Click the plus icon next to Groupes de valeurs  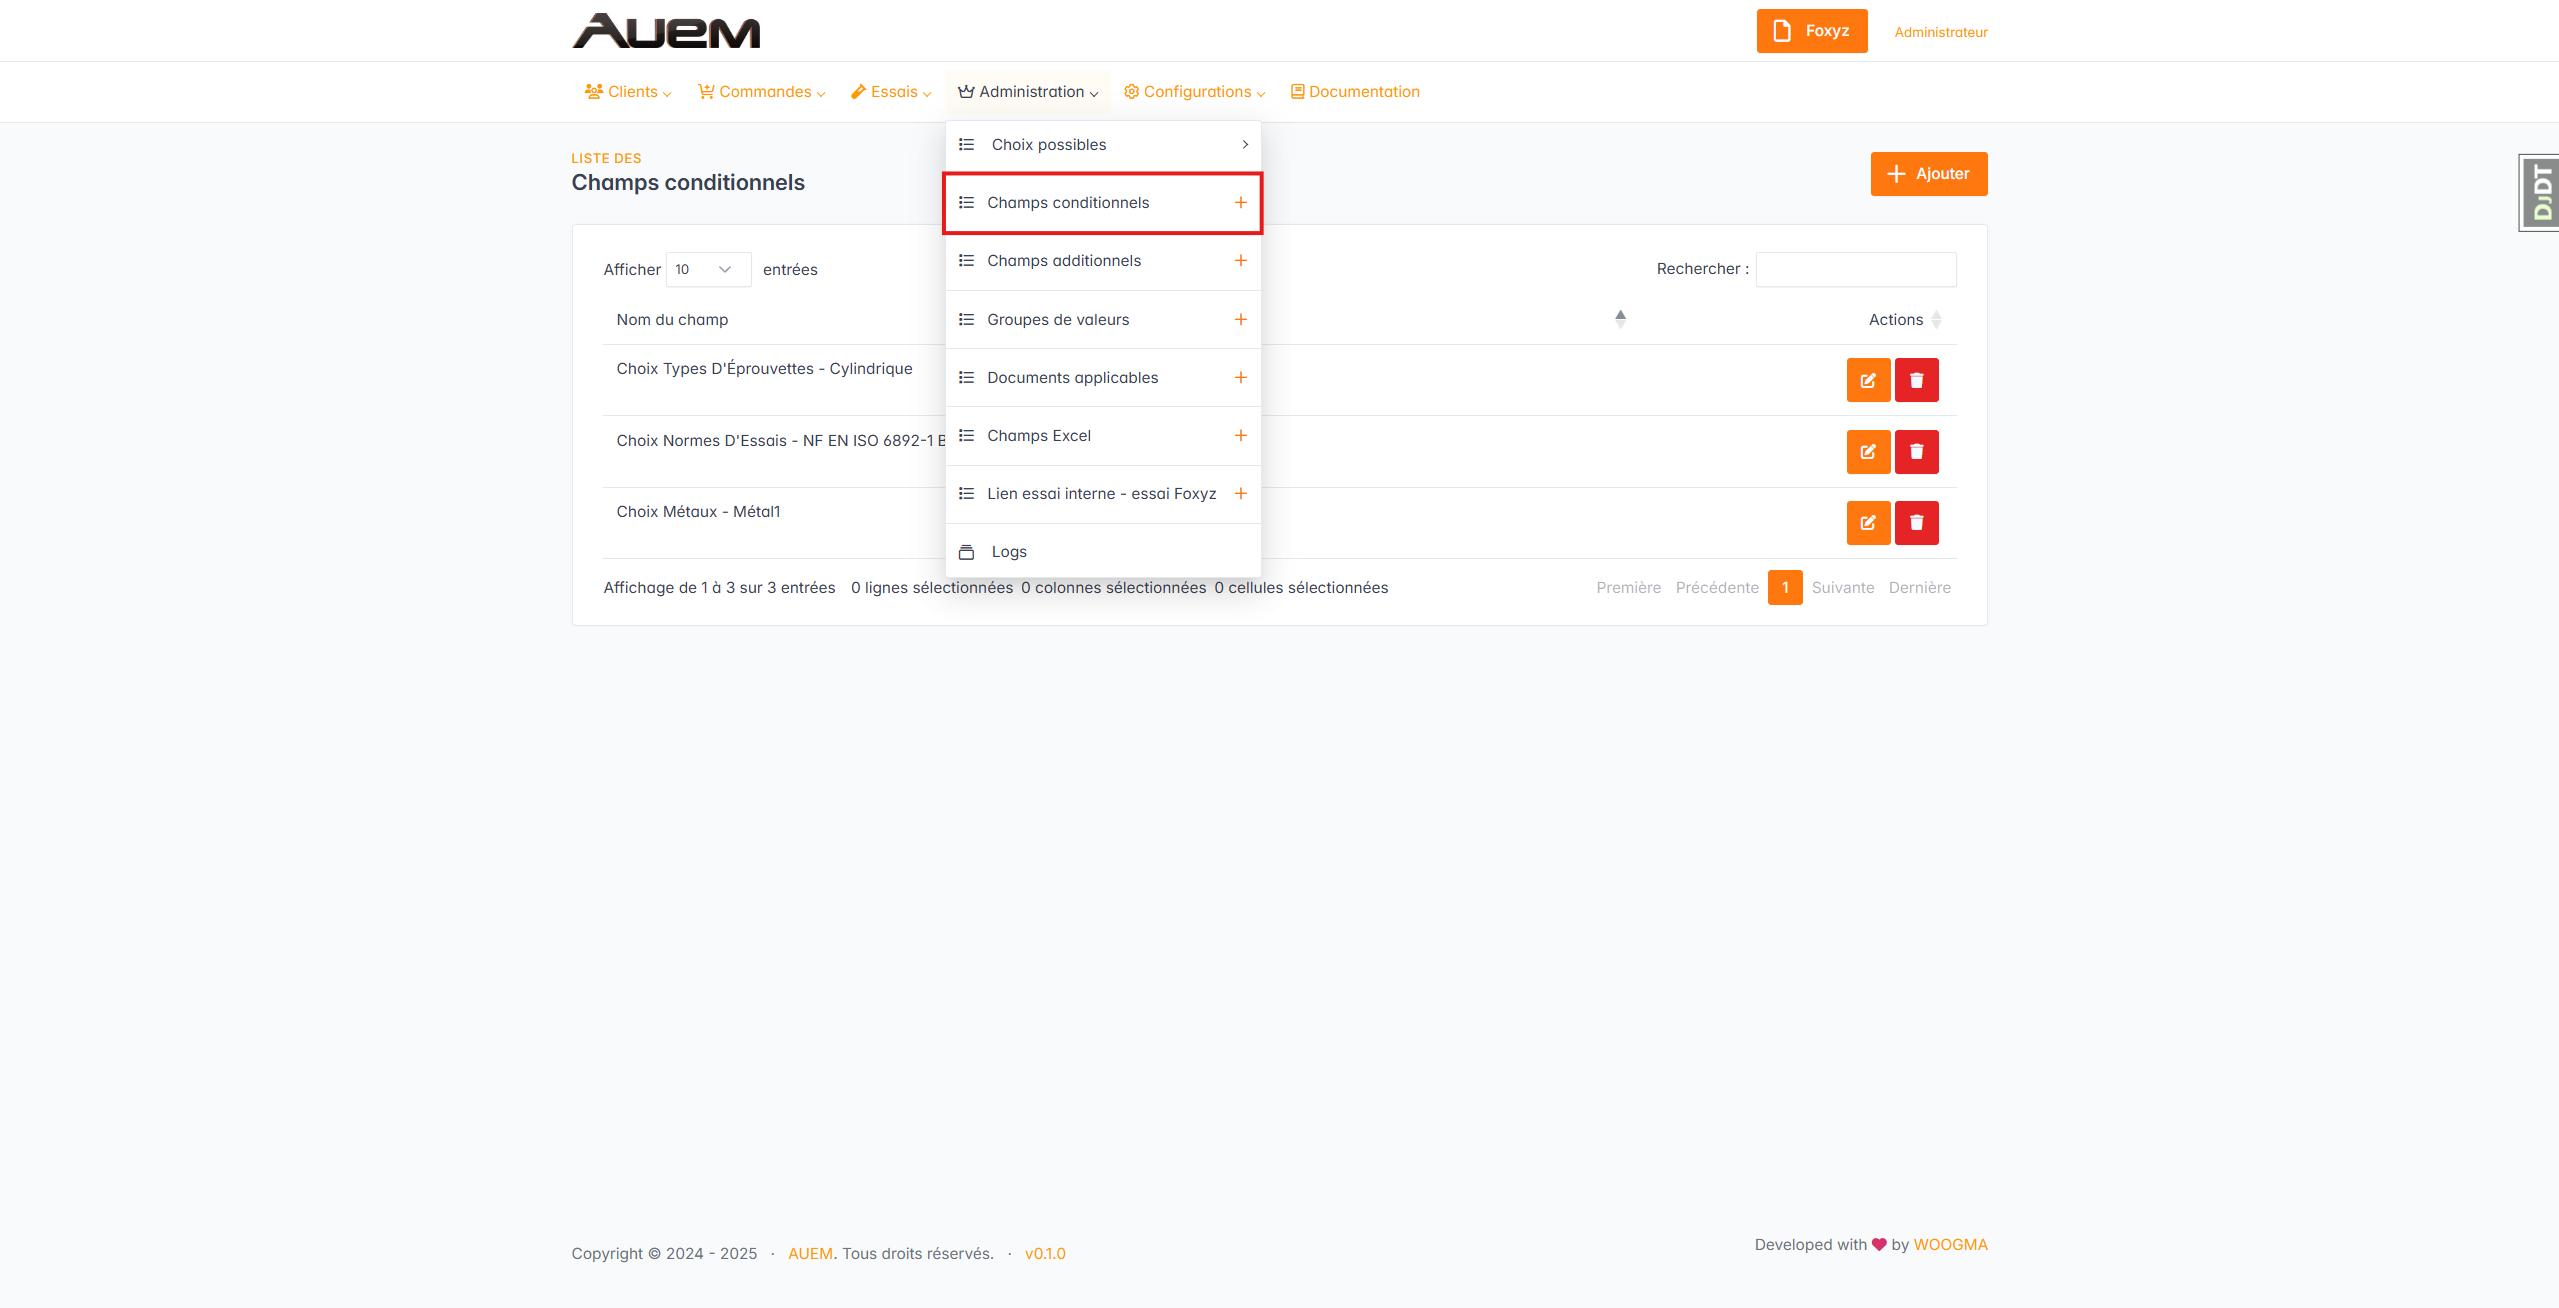(x=1240, y=320)
